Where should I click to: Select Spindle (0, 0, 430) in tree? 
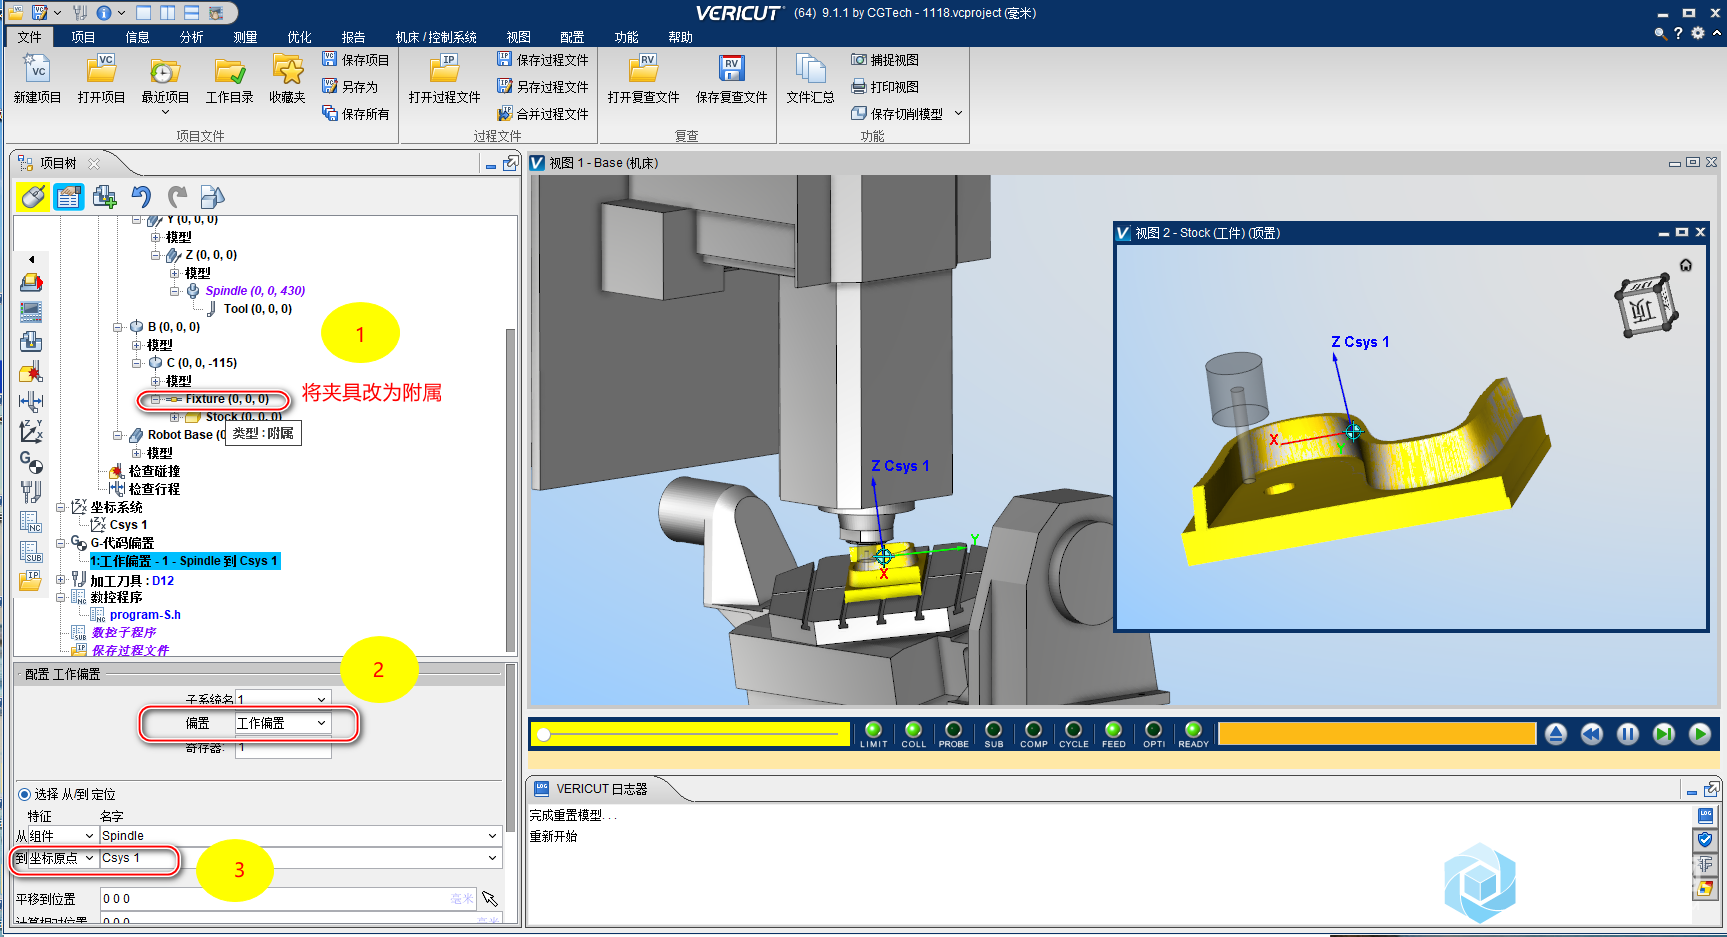(x=255, y=291)
